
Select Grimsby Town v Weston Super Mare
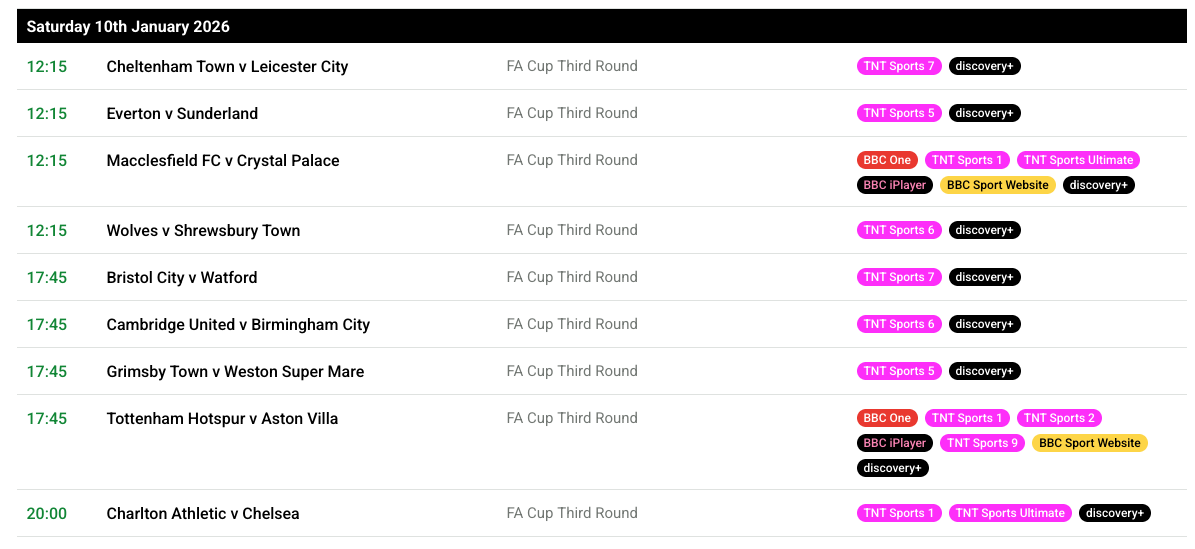coord(235,372)
